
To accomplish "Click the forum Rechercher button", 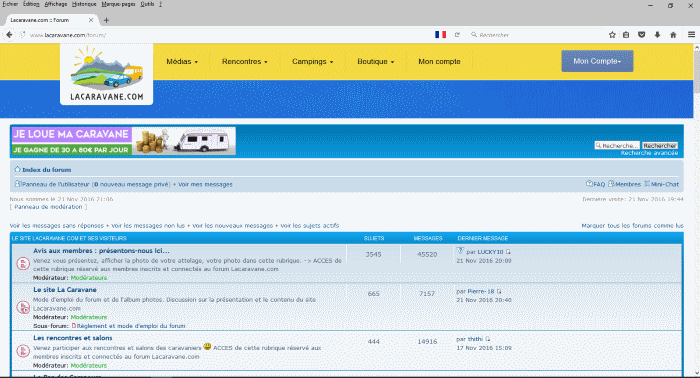I will point(660,145).
